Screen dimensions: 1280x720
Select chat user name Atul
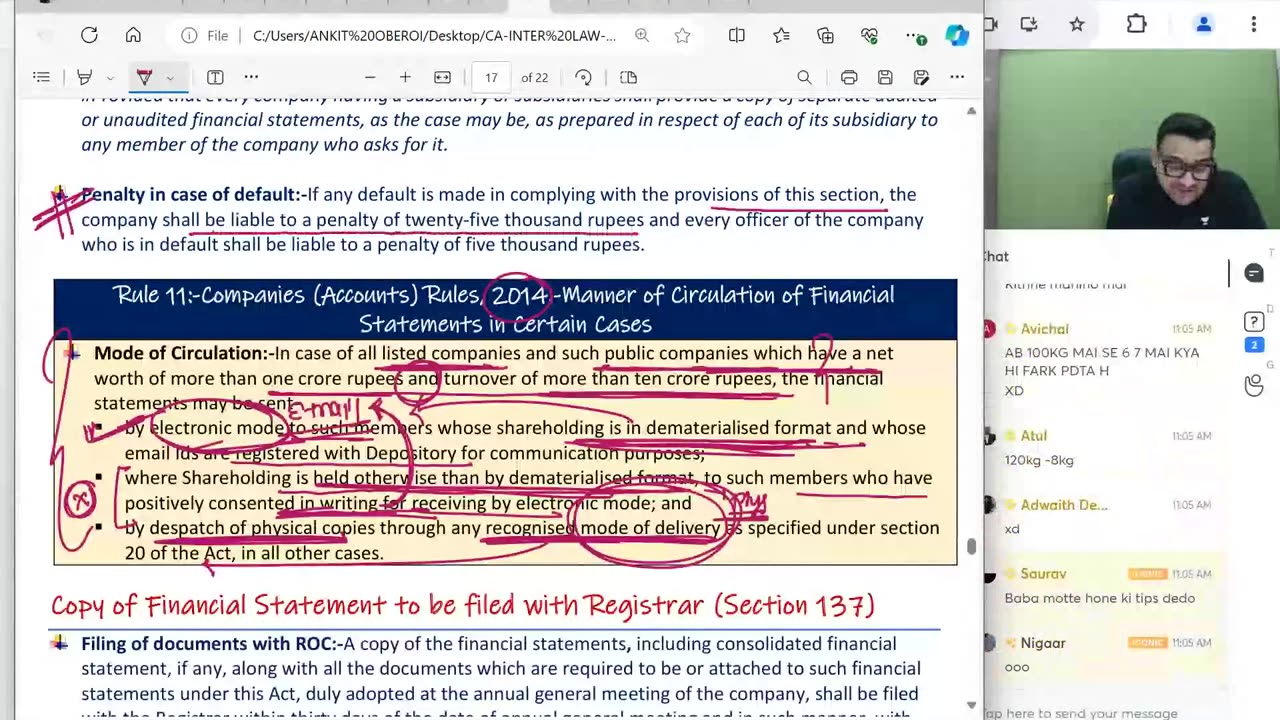click(1034, 436)
